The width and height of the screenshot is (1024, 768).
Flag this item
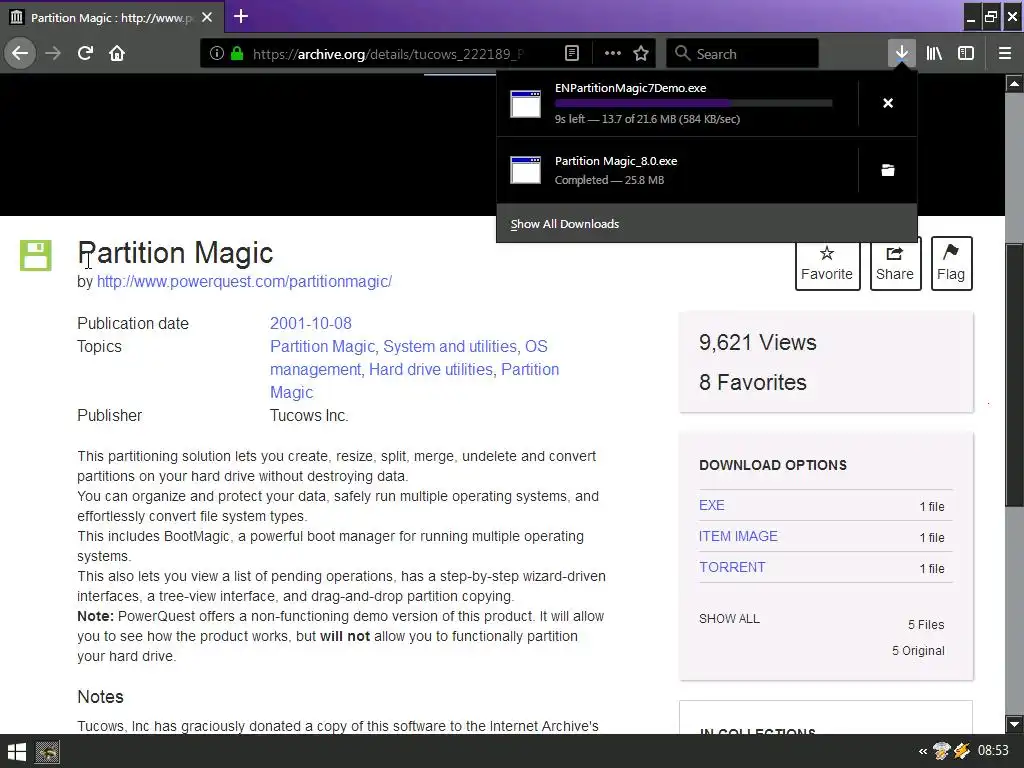pyautogui.click(x=952, y=264)
